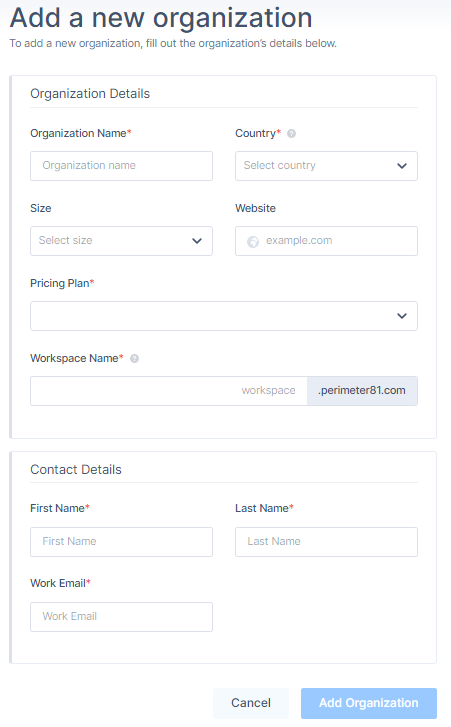Expand the Pricing Plan dropdown
The width and height of the screenshot is (451, 727).
point(224,316)
